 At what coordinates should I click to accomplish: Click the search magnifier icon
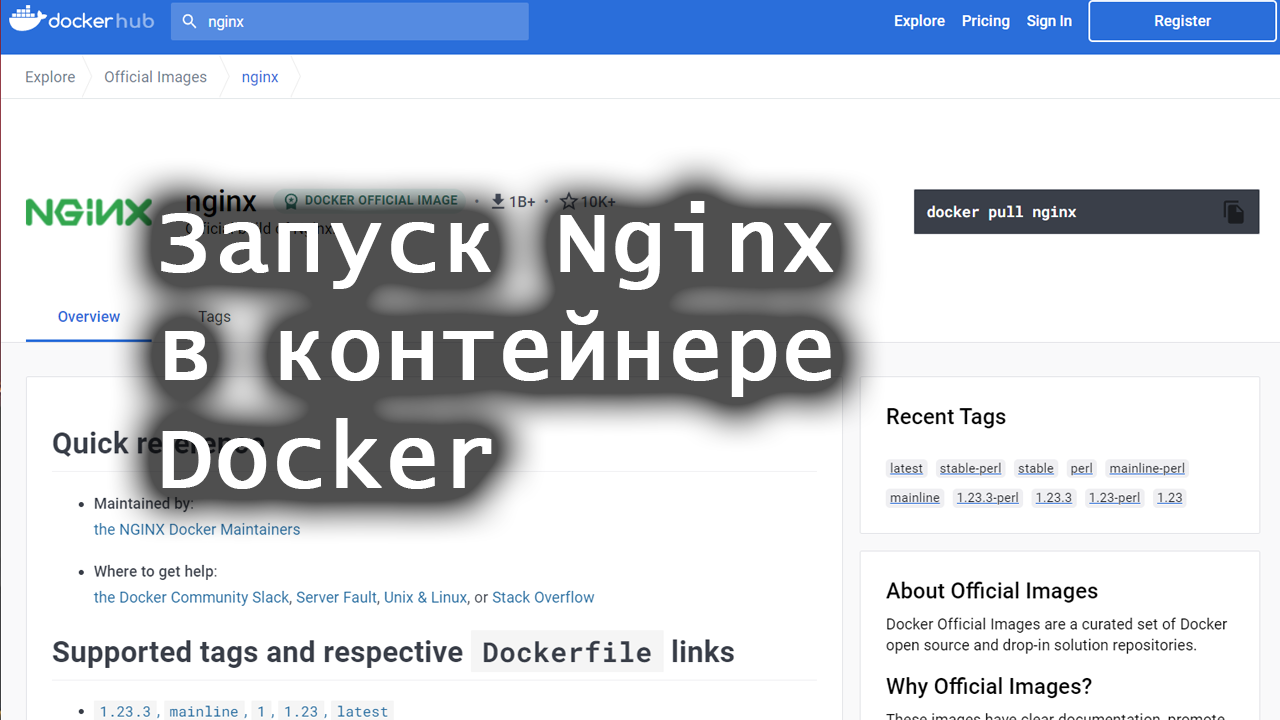[189, 21]
